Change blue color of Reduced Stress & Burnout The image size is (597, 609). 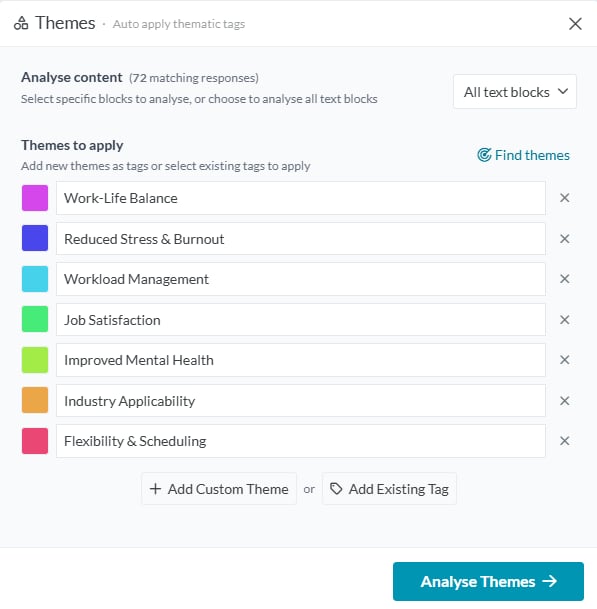35,238
